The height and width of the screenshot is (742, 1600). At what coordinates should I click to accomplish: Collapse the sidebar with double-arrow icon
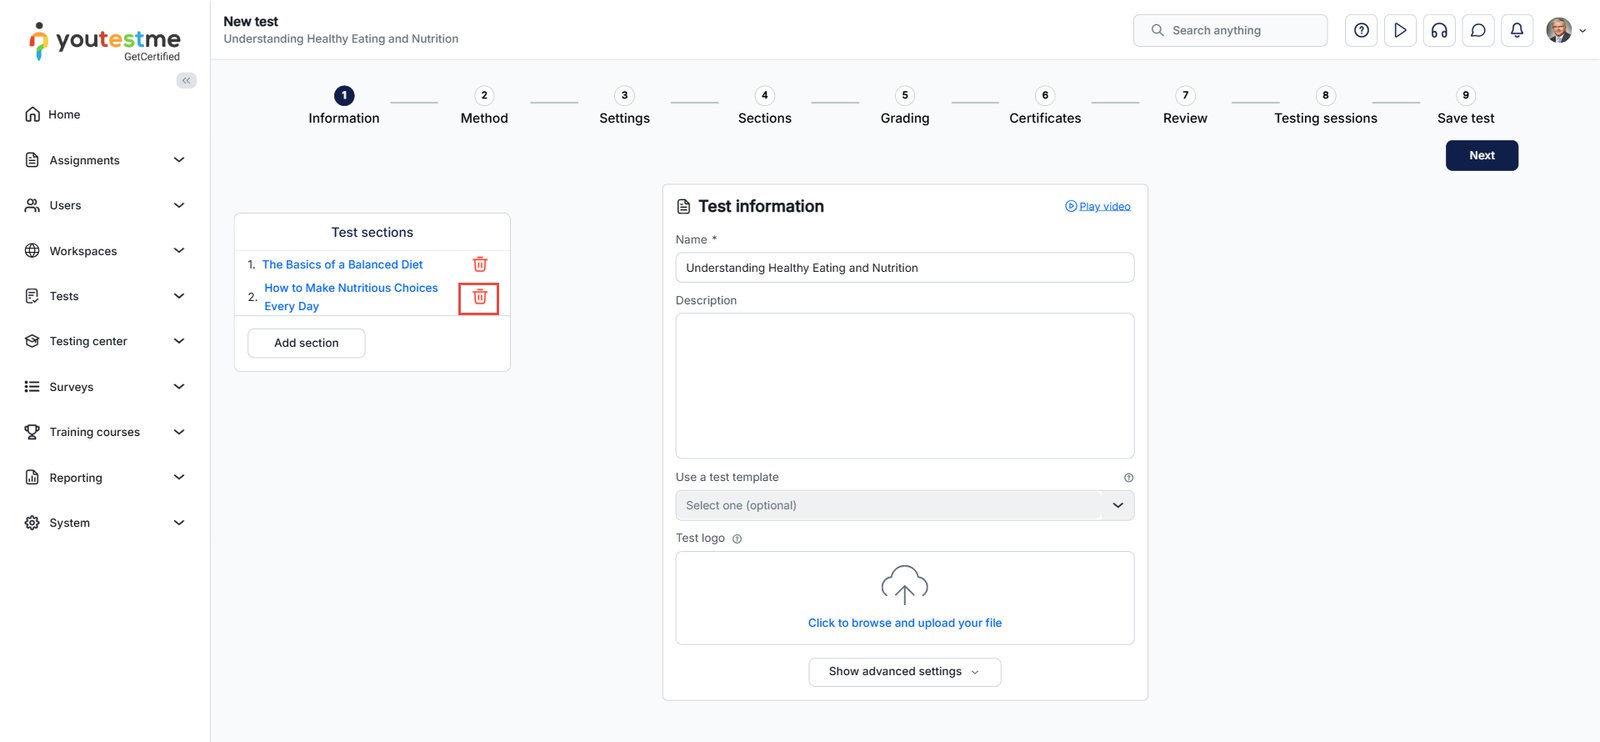186,80
